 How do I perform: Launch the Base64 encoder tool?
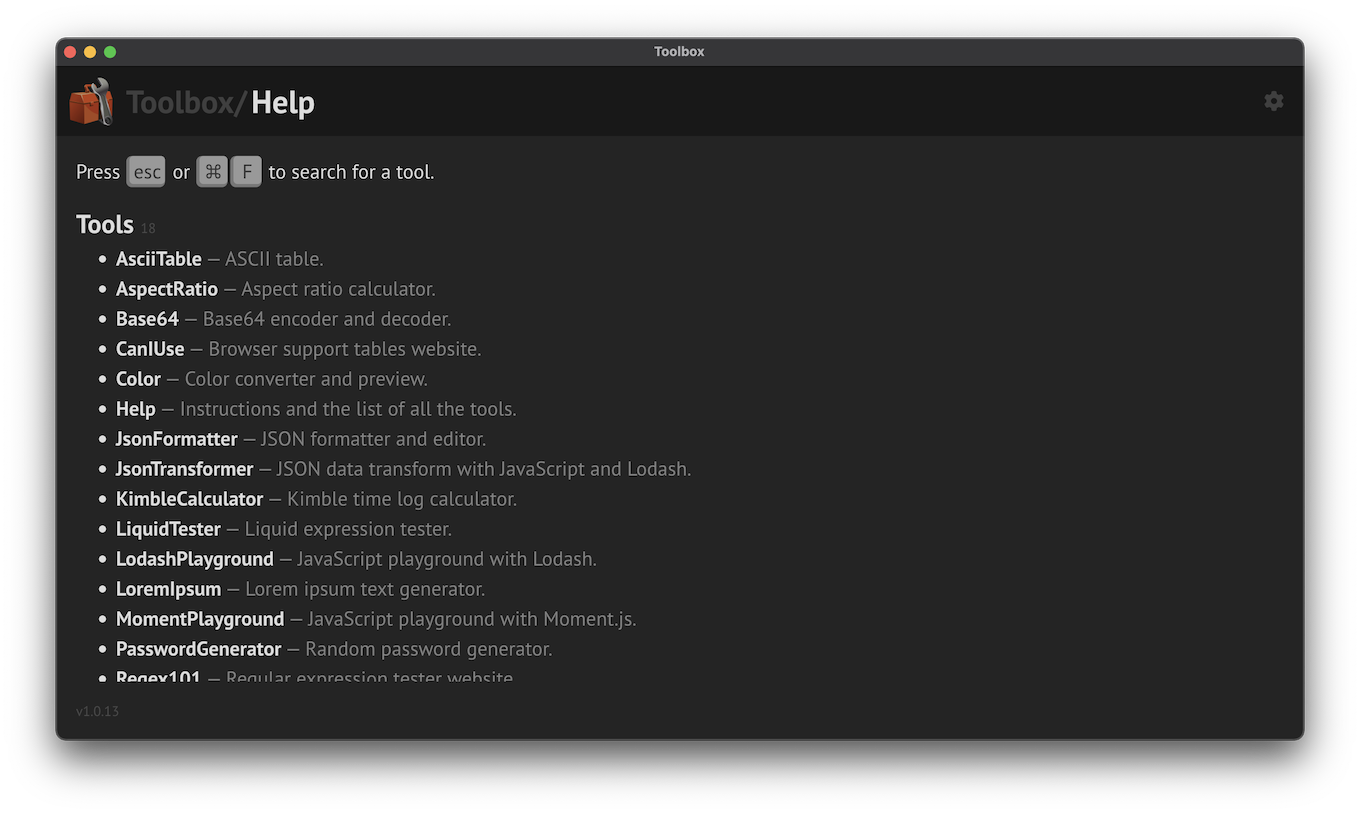point(147,319)
